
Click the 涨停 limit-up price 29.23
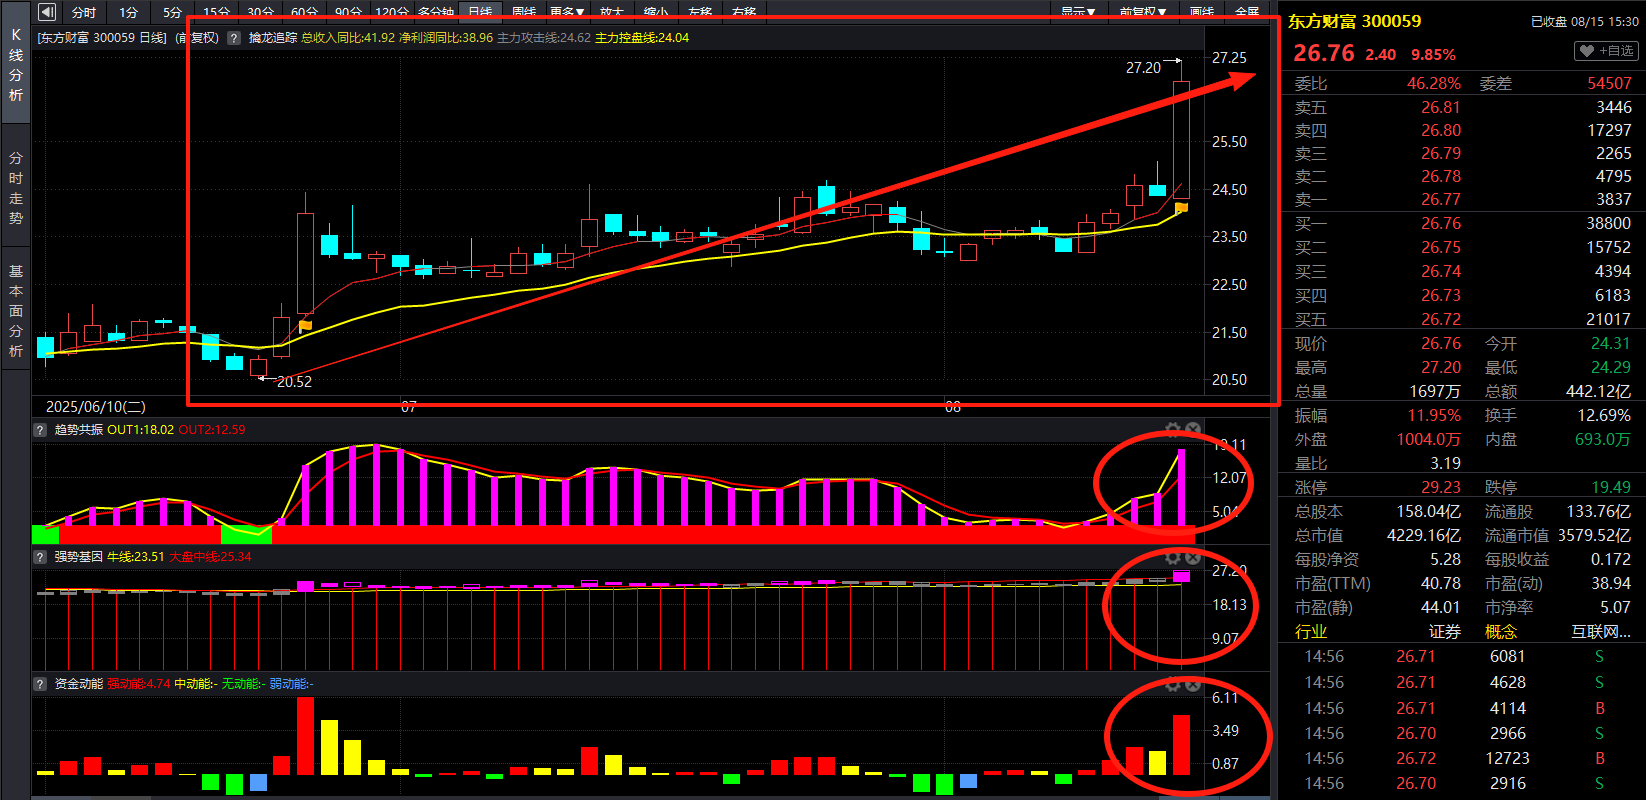[1441, 487]
